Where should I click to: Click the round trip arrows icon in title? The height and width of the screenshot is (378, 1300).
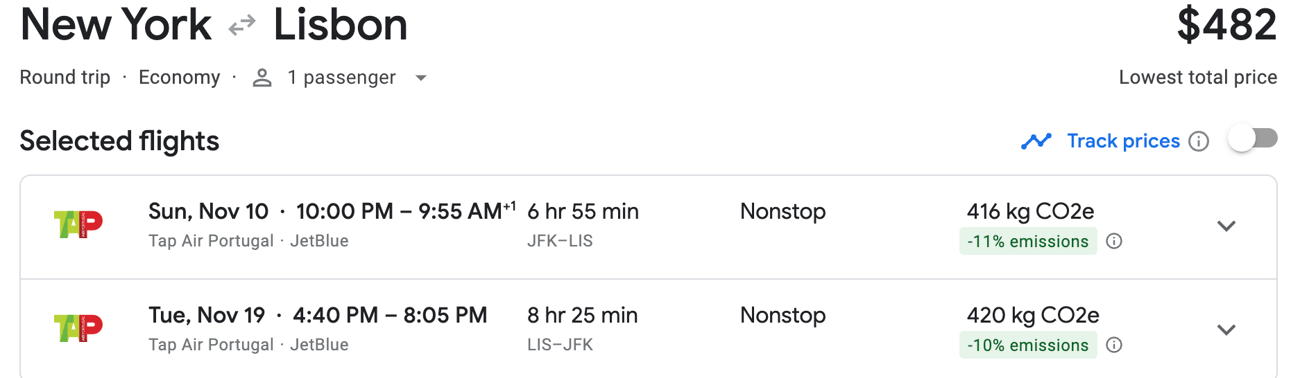[x=242, y=26]
